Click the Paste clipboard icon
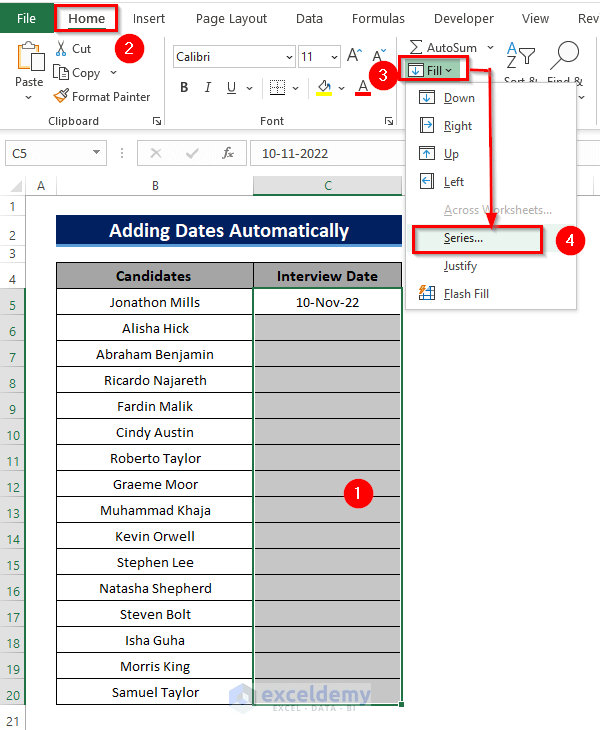The height and width of the screenshot is (730, 600). [x=30, y=57]
